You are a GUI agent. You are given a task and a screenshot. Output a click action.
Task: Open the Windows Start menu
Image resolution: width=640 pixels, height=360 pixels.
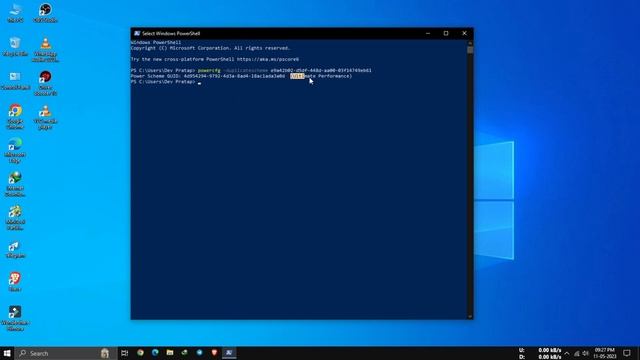tap(7, 353)
